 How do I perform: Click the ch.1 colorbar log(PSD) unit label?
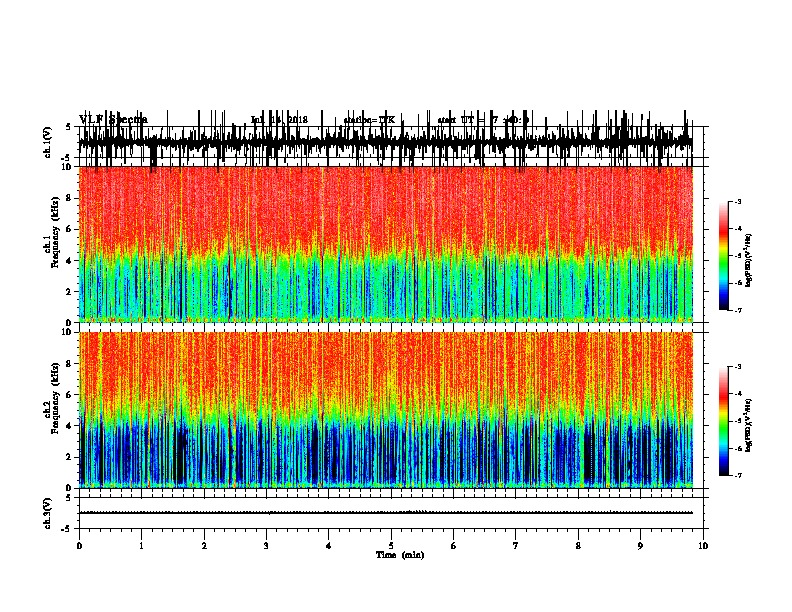click(x=749, y=260)
